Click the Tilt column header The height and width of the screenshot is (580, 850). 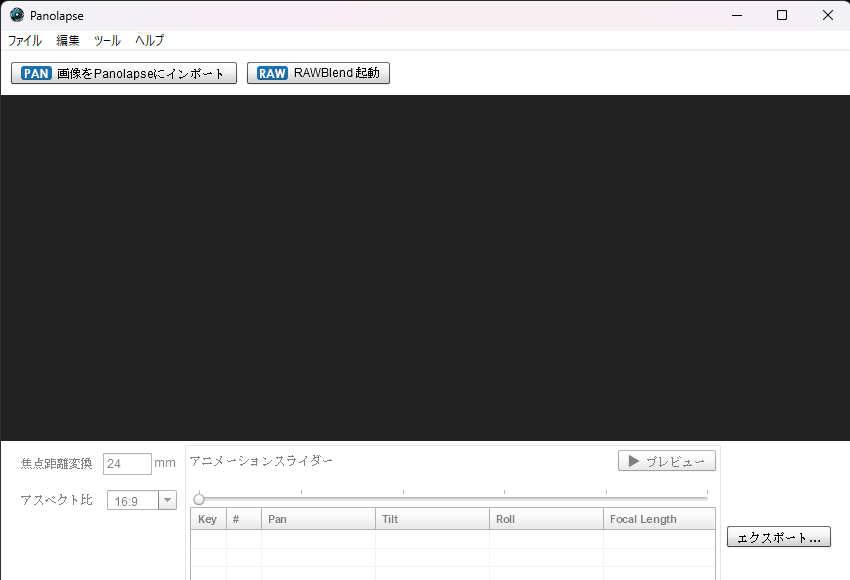432,519
